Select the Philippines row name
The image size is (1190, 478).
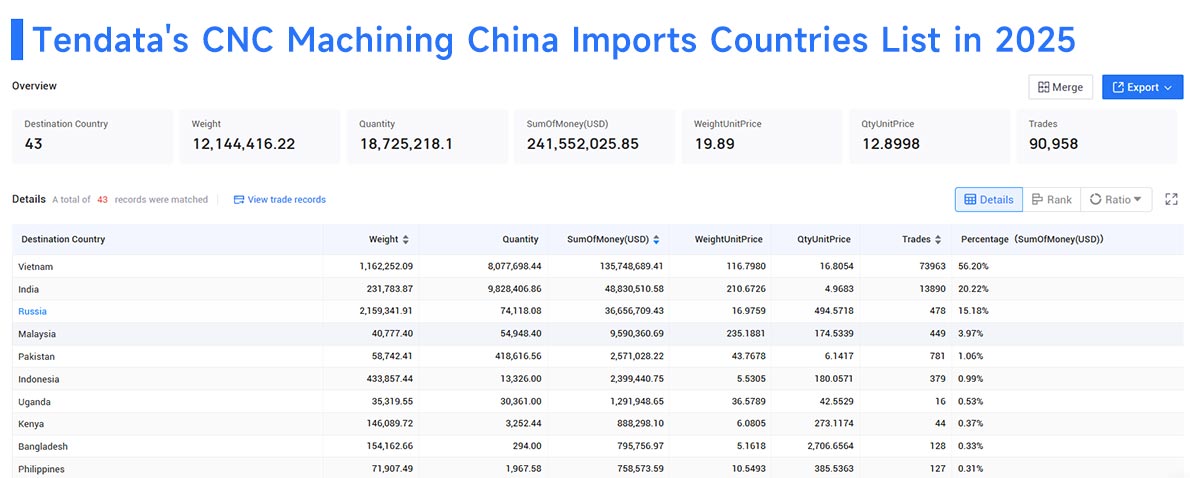(42, 469)
